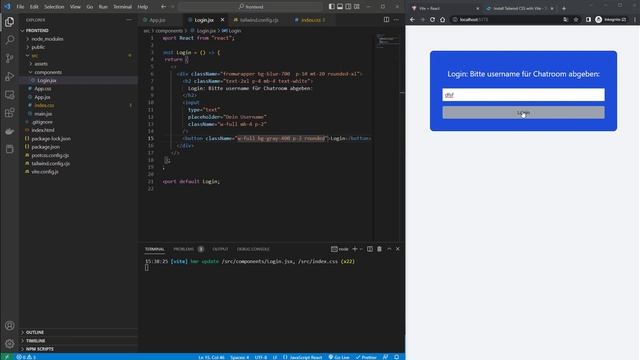Click the localhost address bar
The height and width of the screenshot is (360, 640).
click(506, 20)
